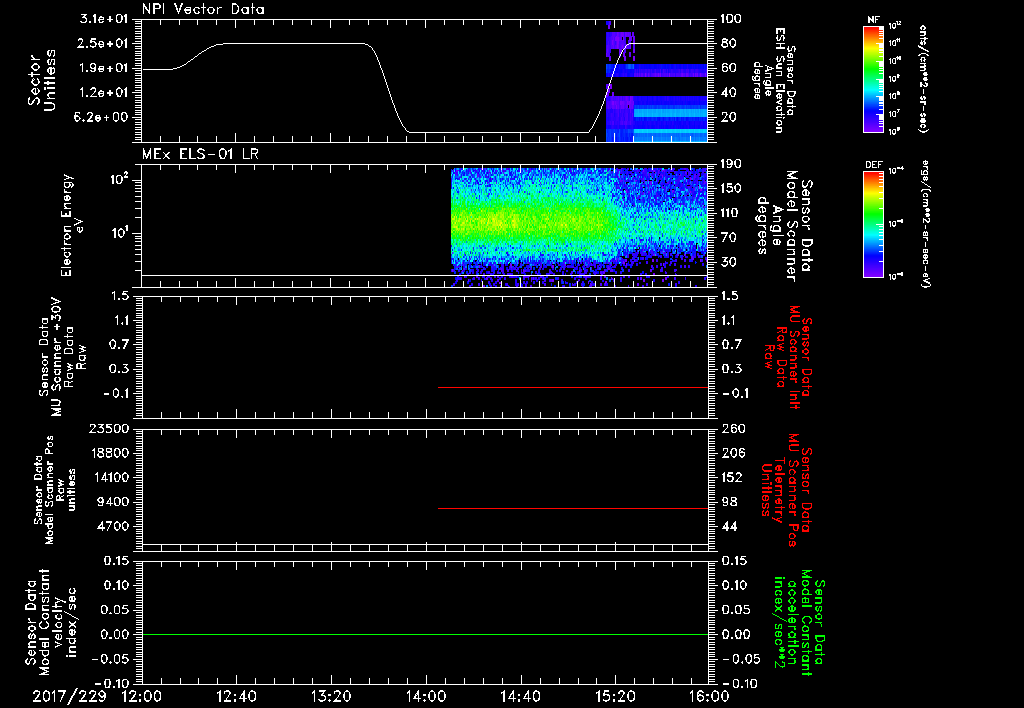Screen dimensions: 1024x708
Task: Click the '18800' scanner position tick label
Action: 108,453
